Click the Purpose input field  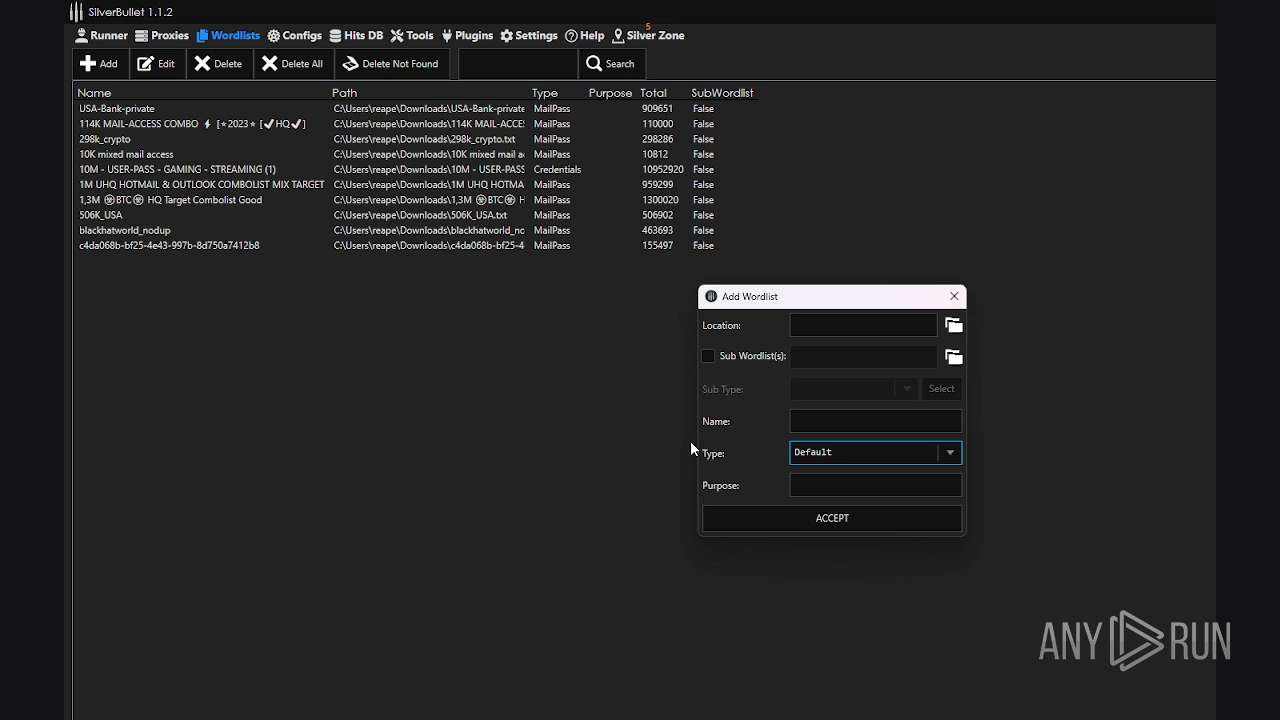pos(876,485)
